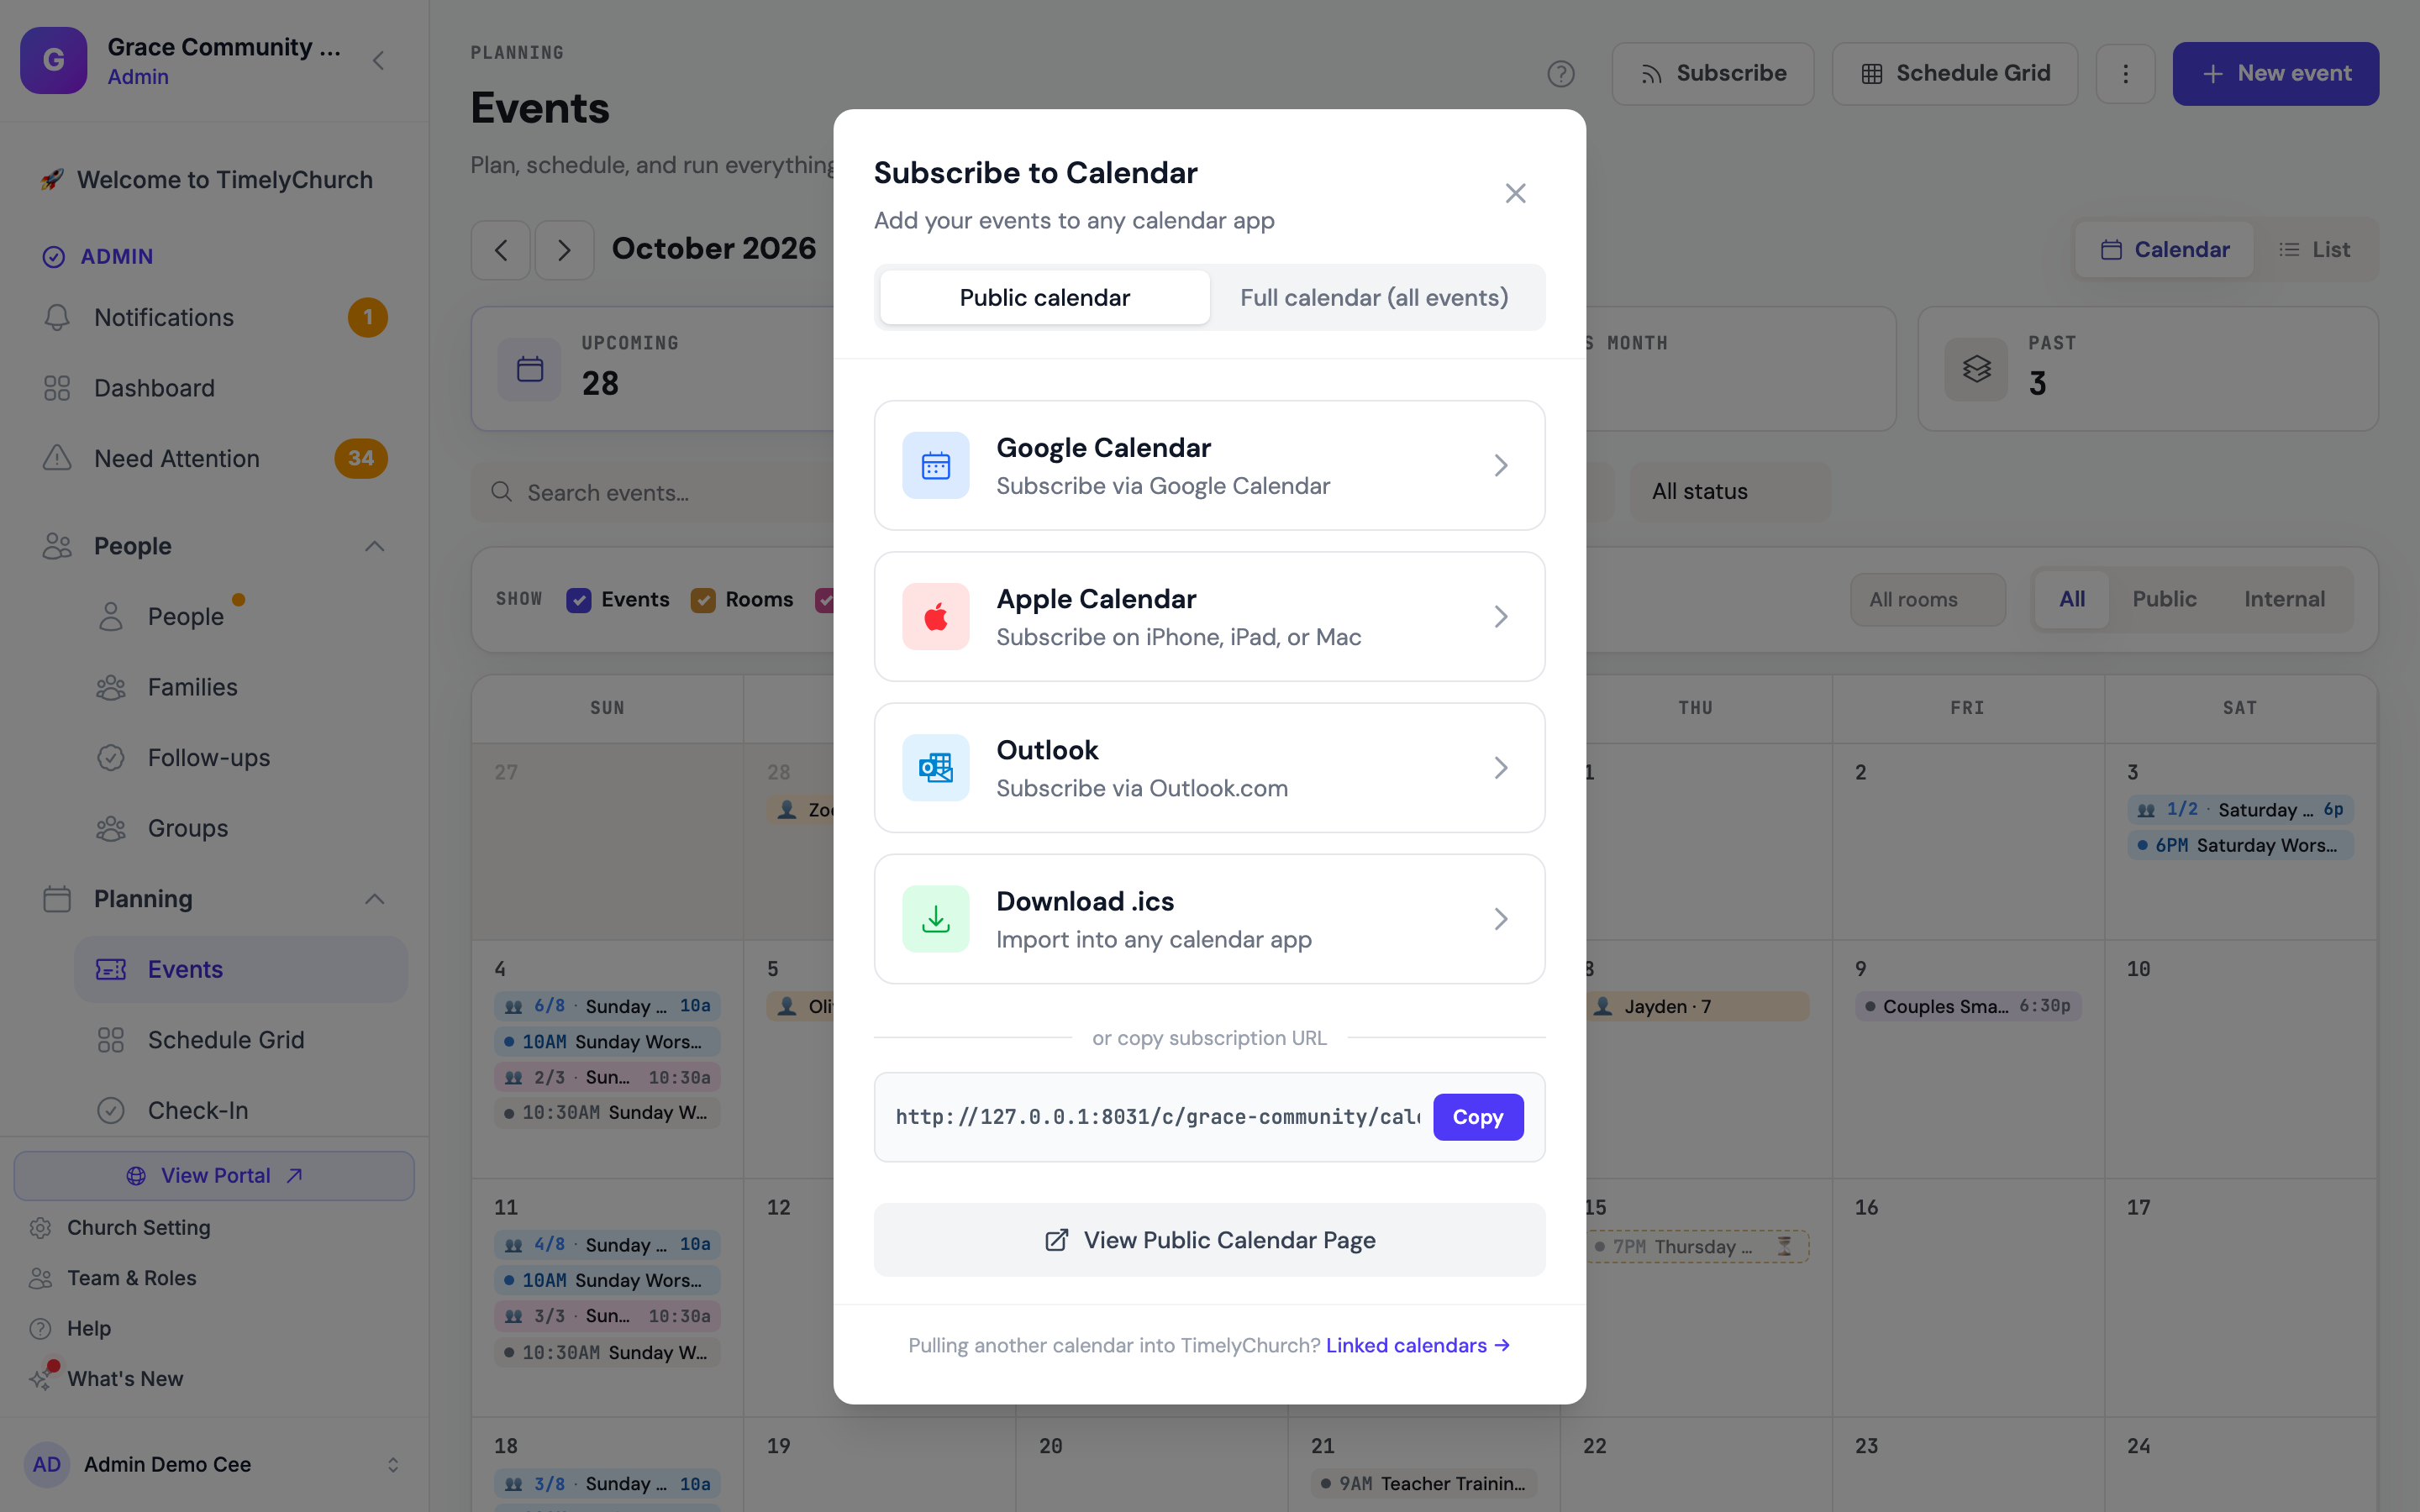This screenshot has height=1512, width=2420.
Task: Switch to List view toggle
Action: (x=2314, y=249)
